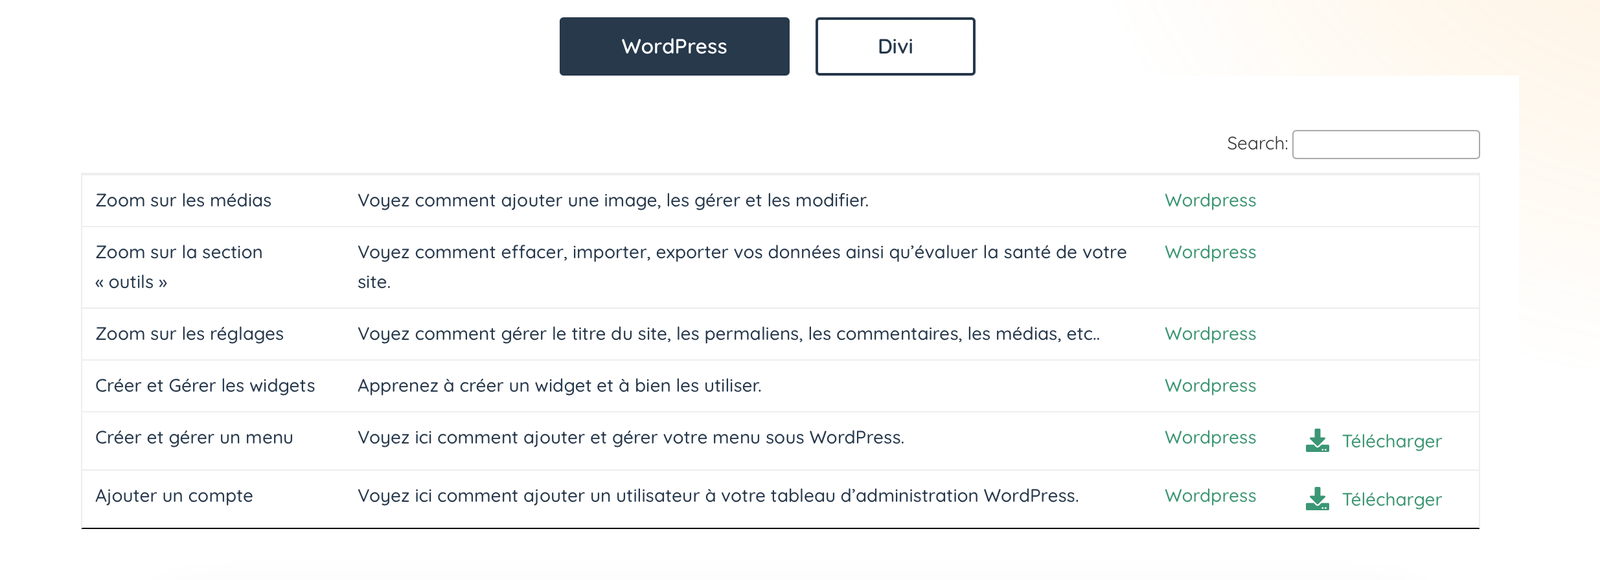Open Télécharger link for Ajouter un compte
Screen dimensions: 1600x580
1391,499
